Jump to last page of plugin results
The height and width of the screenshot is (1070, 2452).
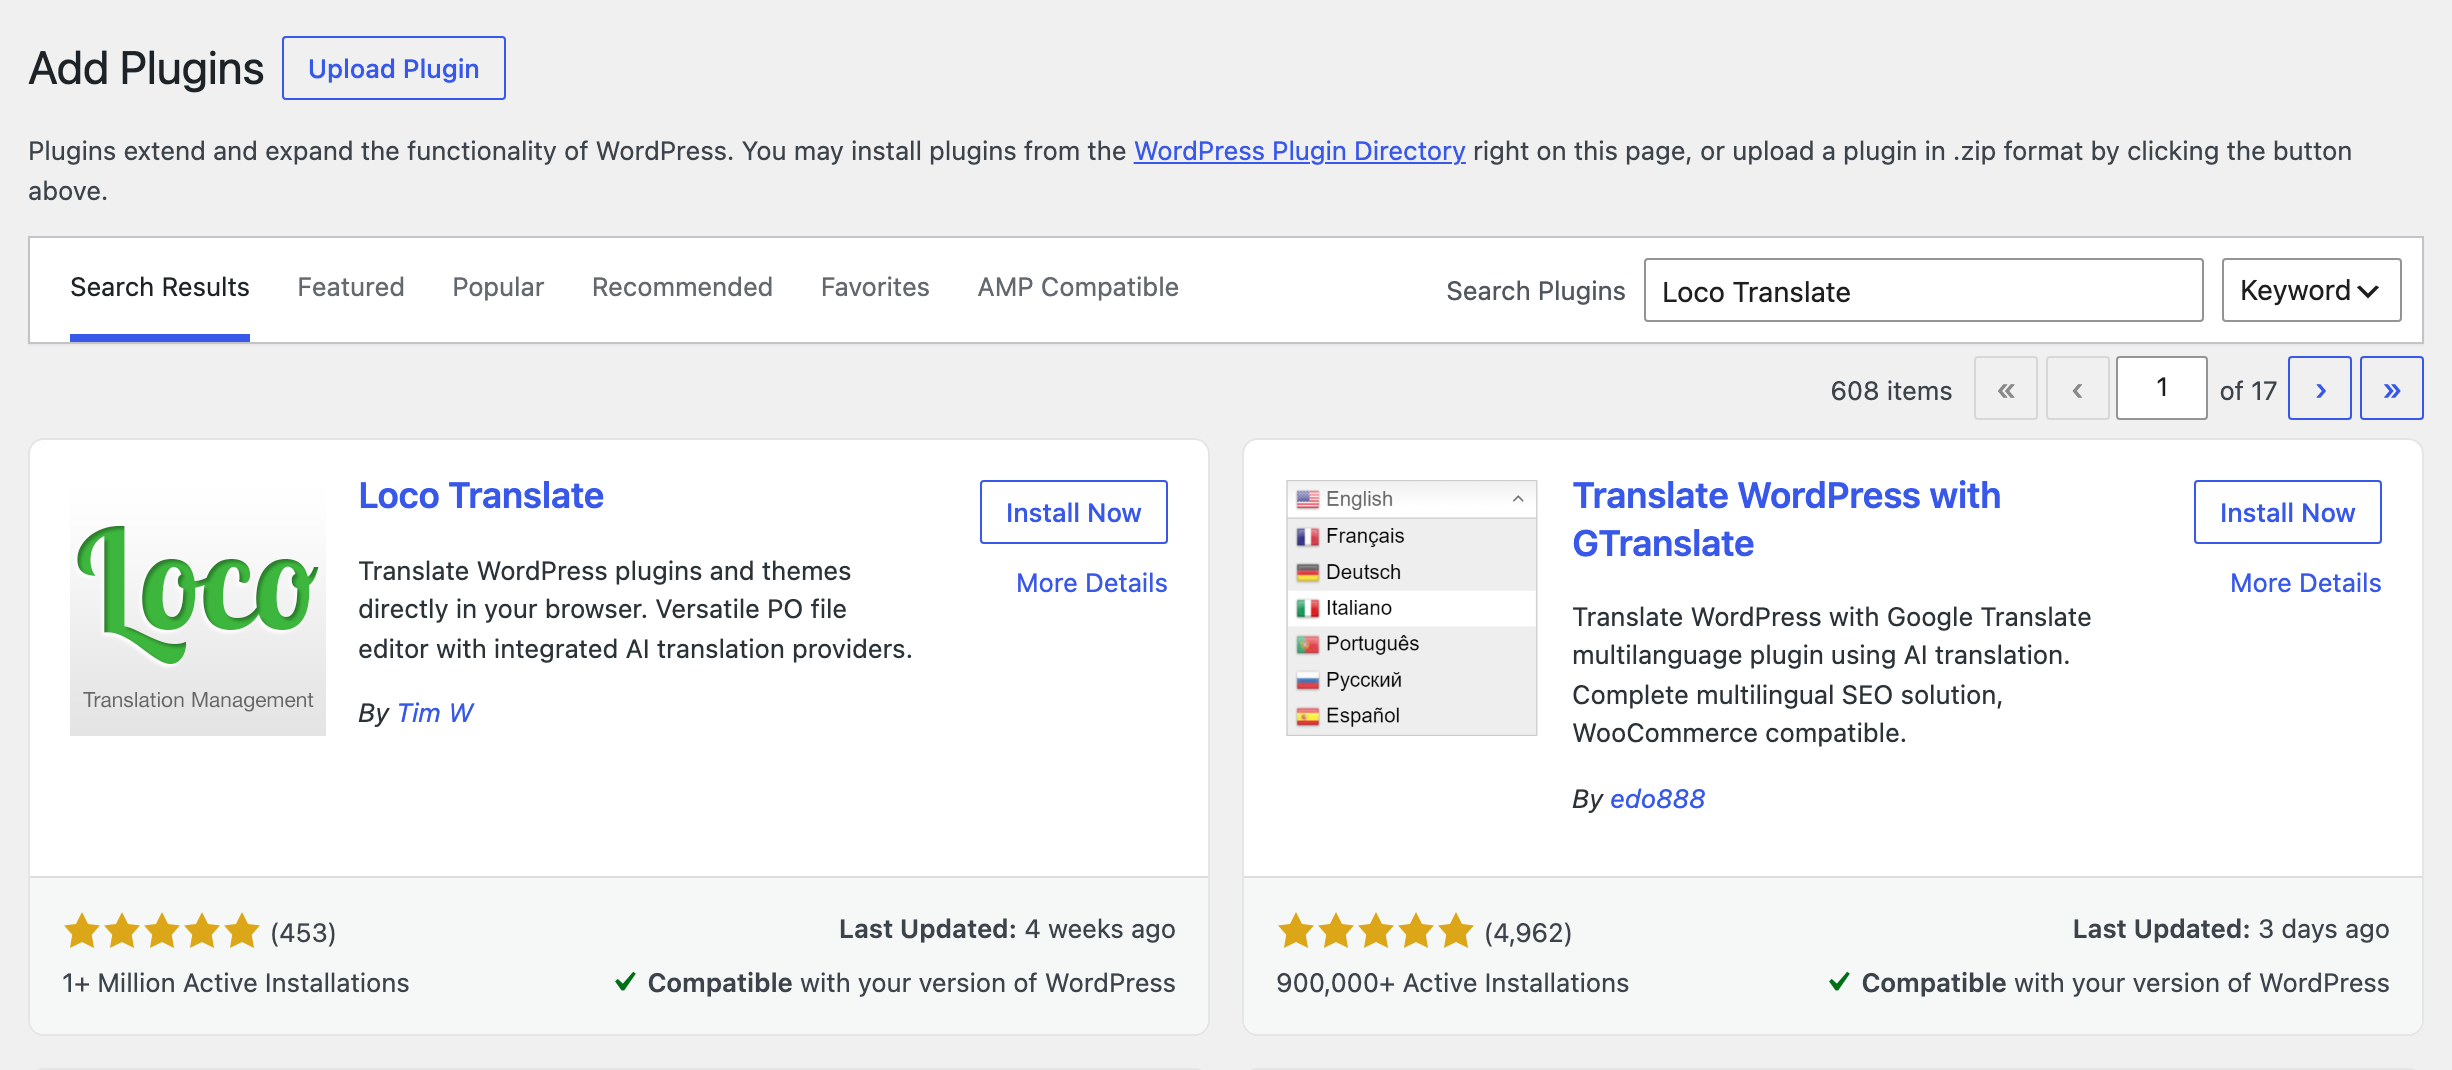(2391, 388)
